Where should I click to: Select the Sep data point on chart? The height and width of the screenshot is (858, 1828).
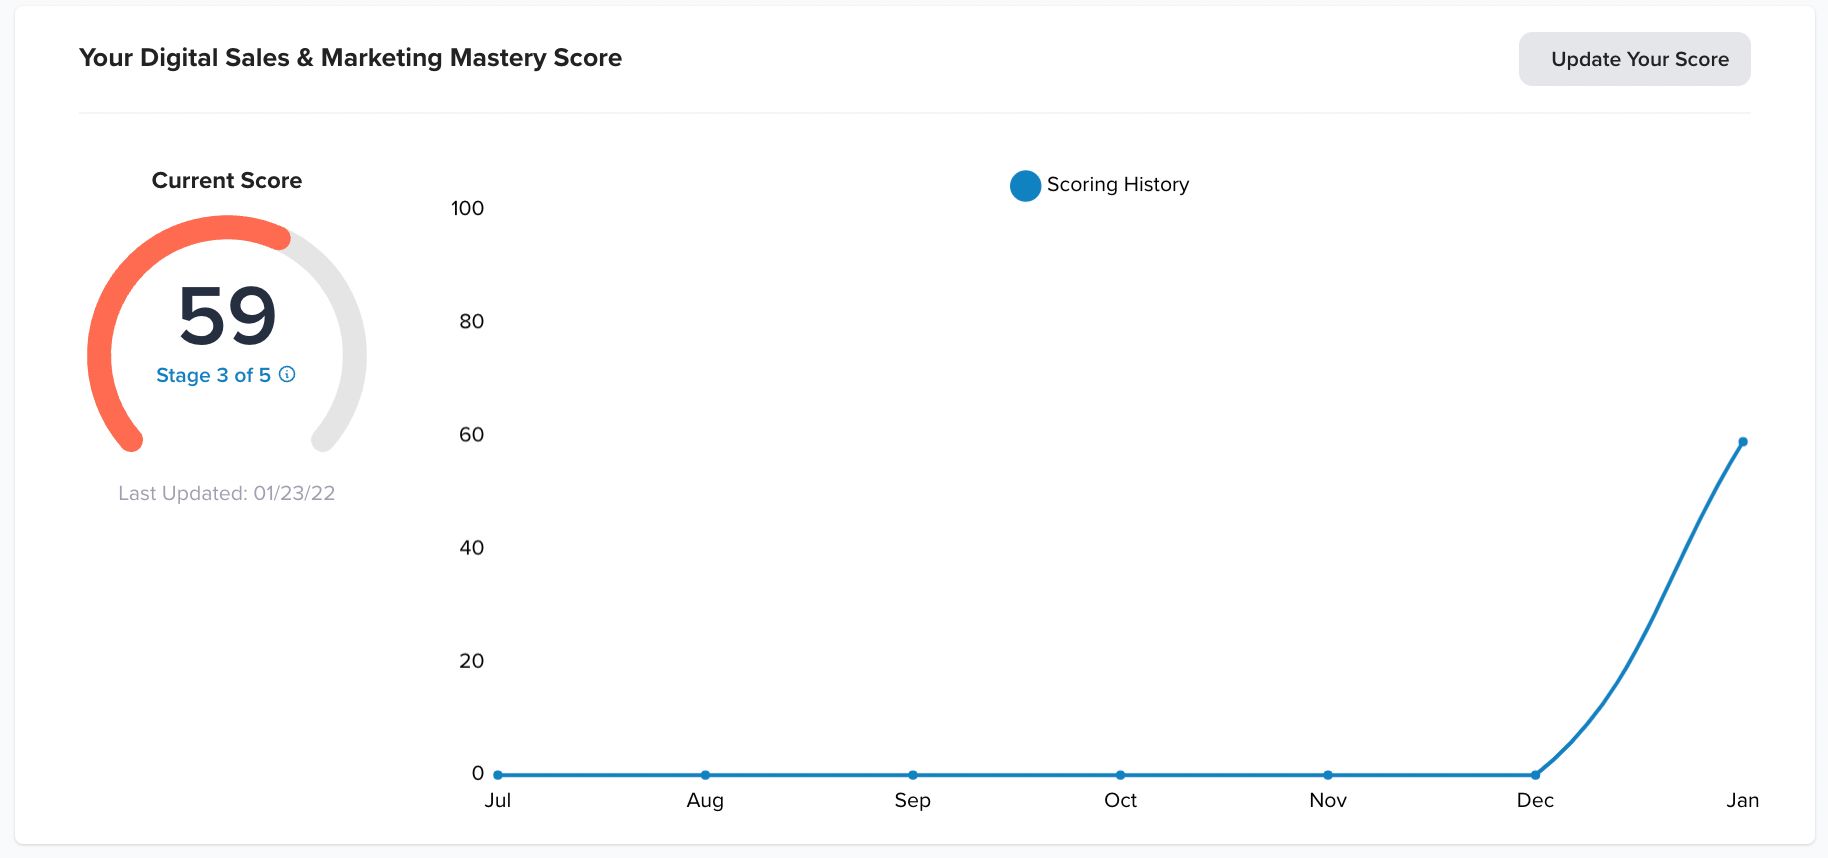(913, 775)
